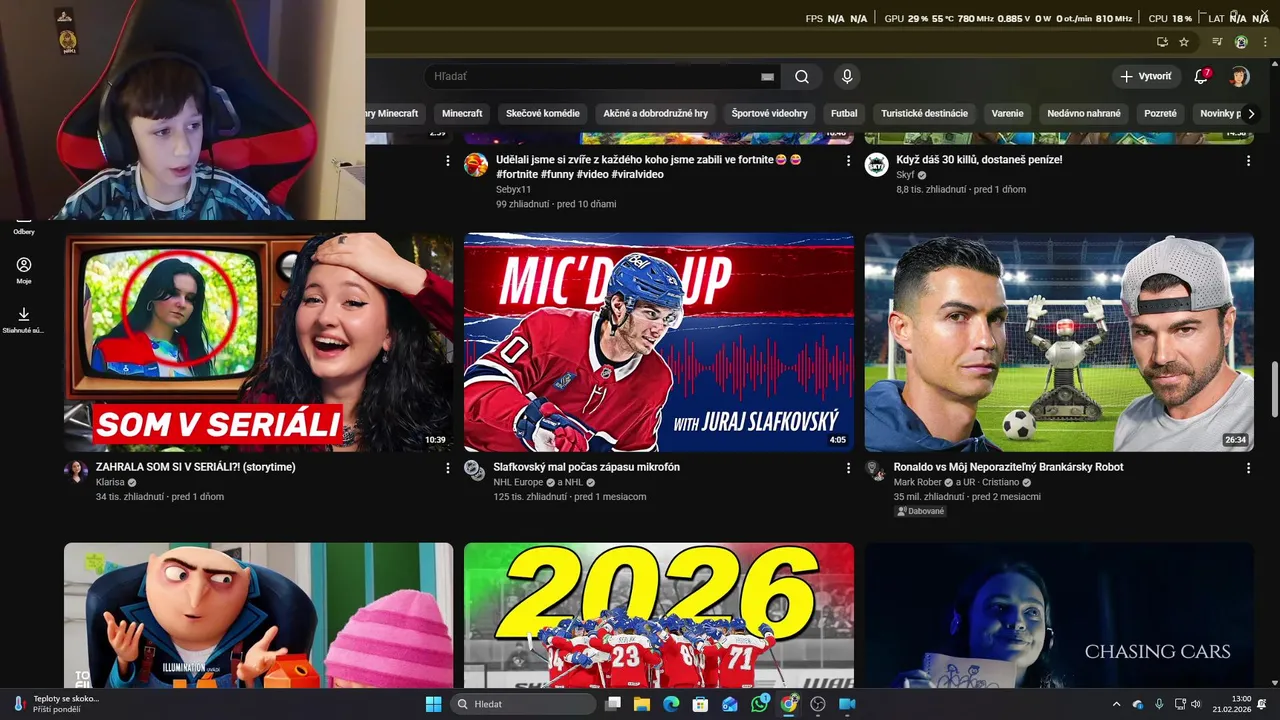The image size is (1280, 720).
Task: Play the SOM V SERIÁLI thumbnail
Action: coord(259,342)
